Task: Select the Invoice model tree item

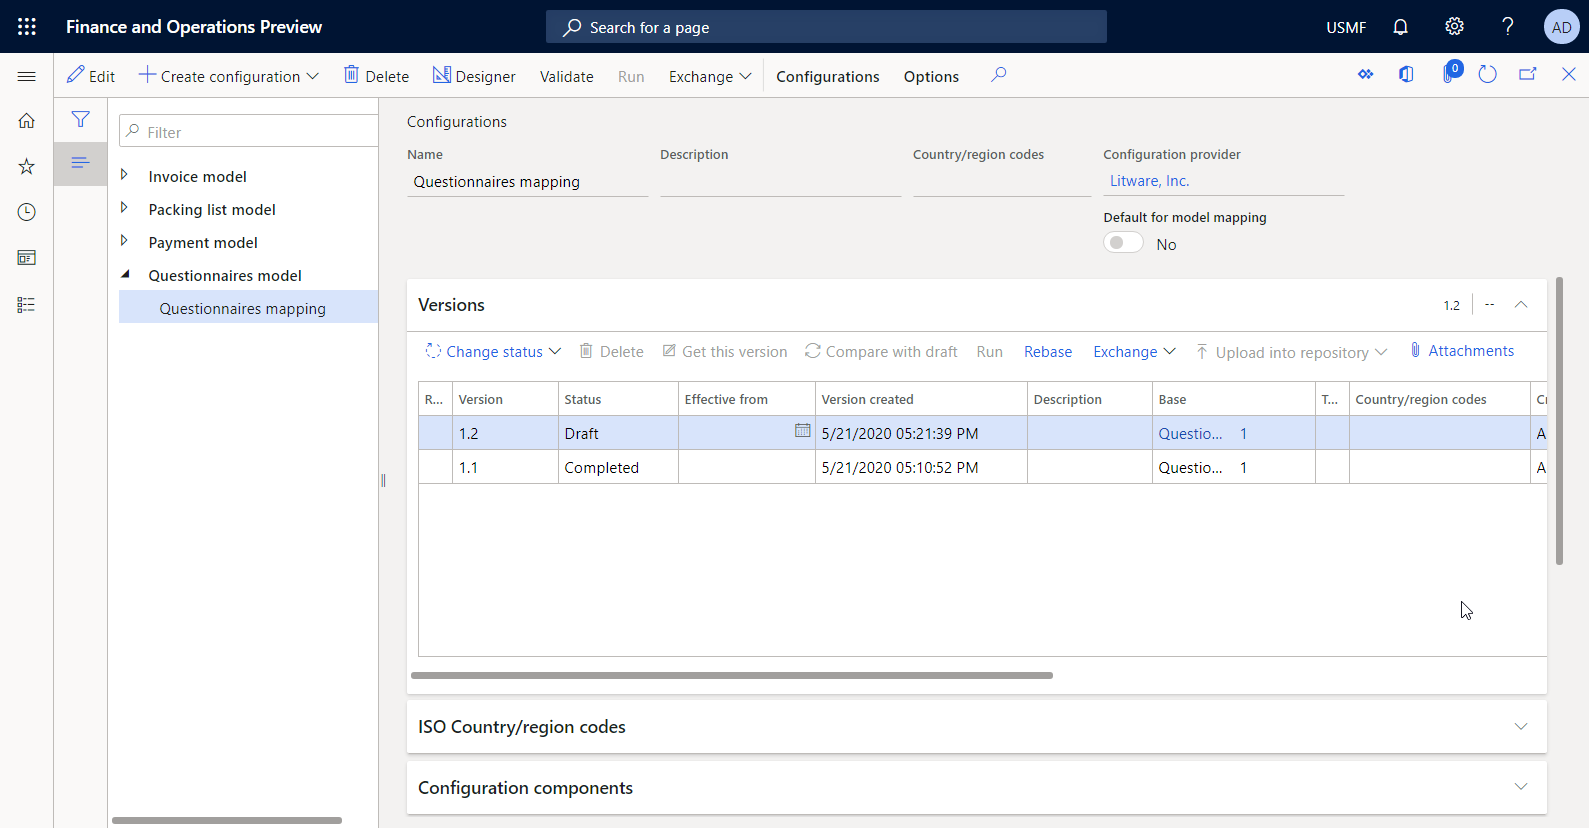Action: [x=197, y=176]
